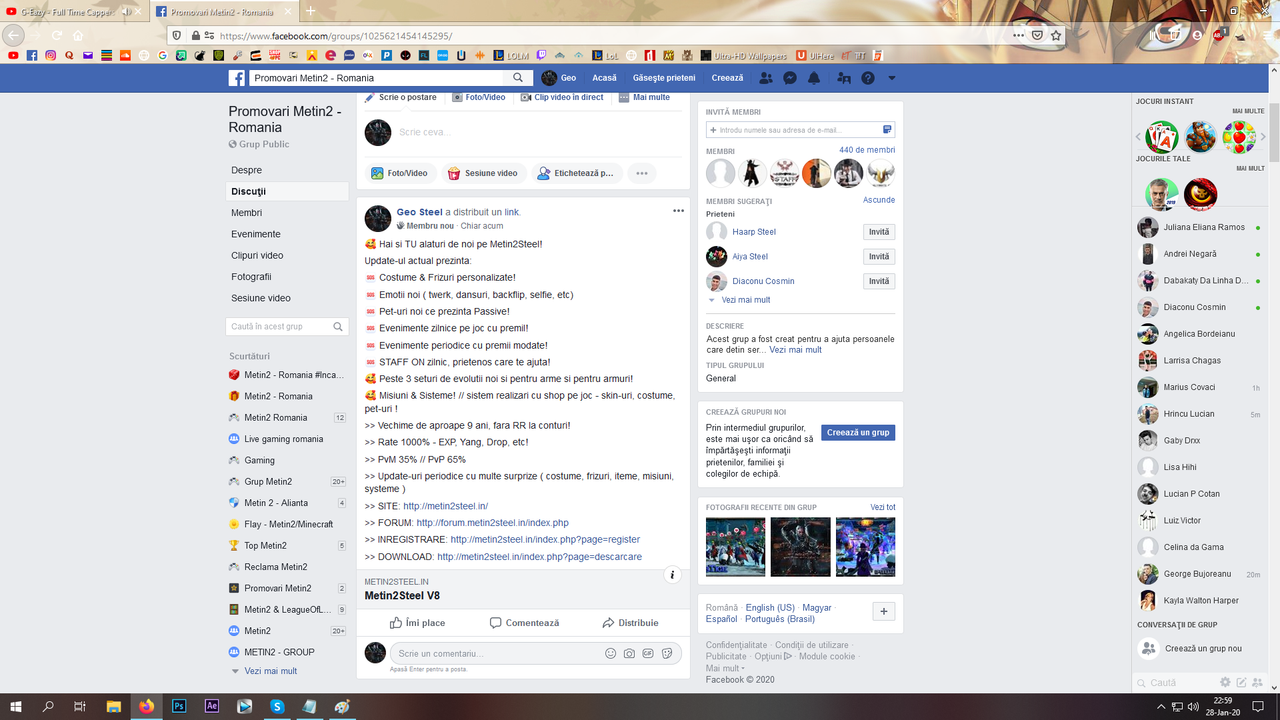Viewport: 1280px width, 720px height.
Task: Open the Mai multe composer options
Action: tap(645, 98)
